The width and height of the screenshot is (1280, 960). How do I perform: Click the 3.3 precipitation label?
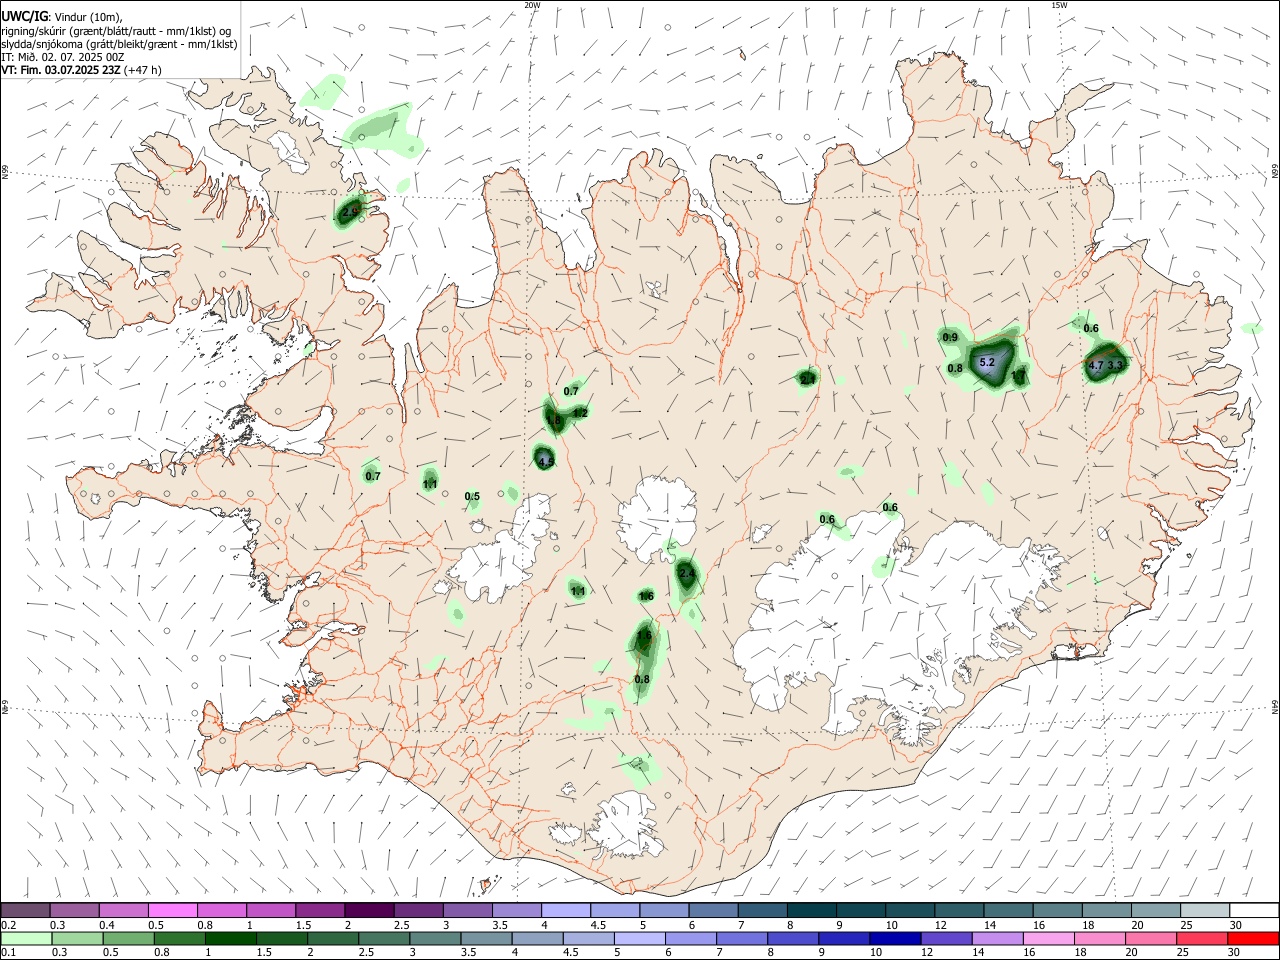pyautogui.click(x=1116, y=365)
